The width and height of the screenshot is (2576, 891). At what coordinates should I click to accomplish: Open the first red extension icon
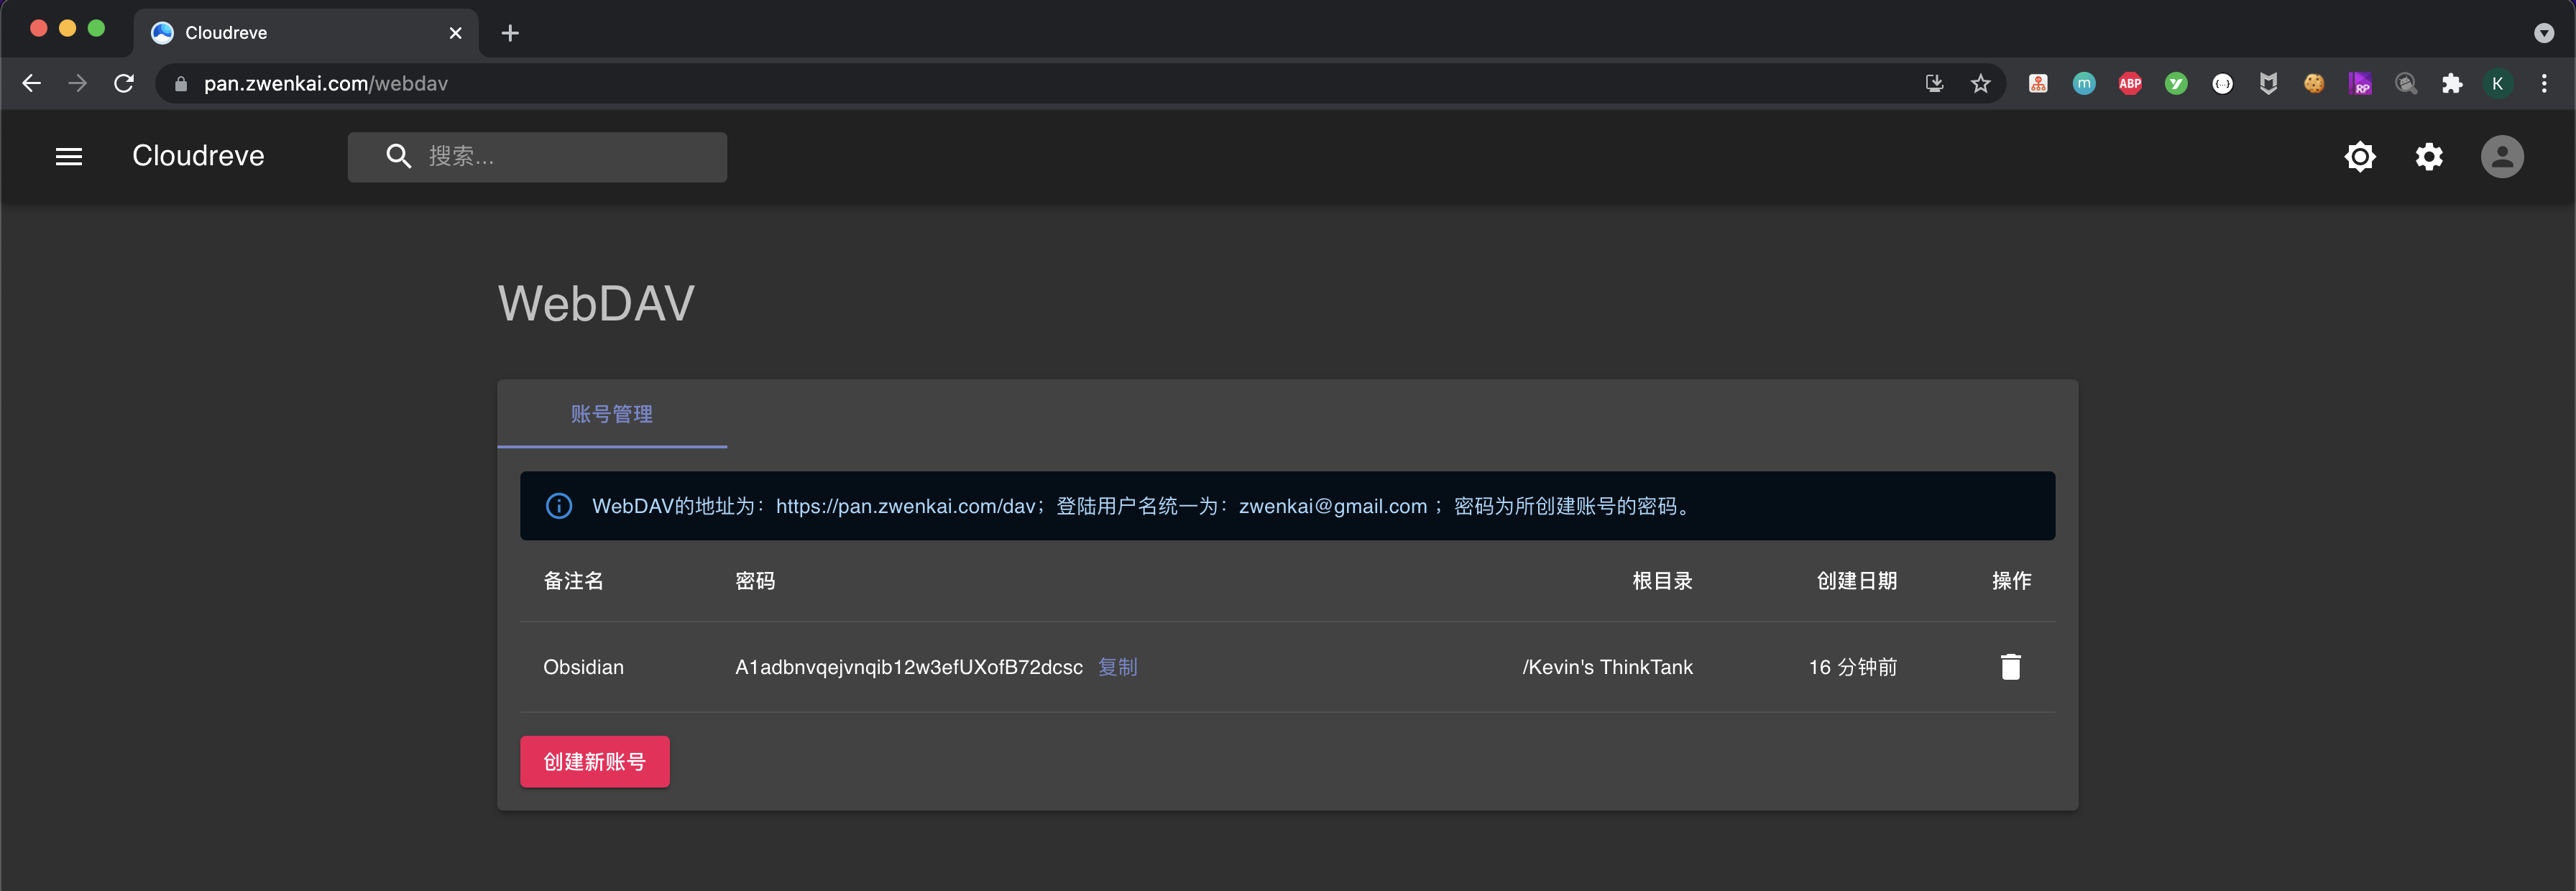click(2038, 84)
